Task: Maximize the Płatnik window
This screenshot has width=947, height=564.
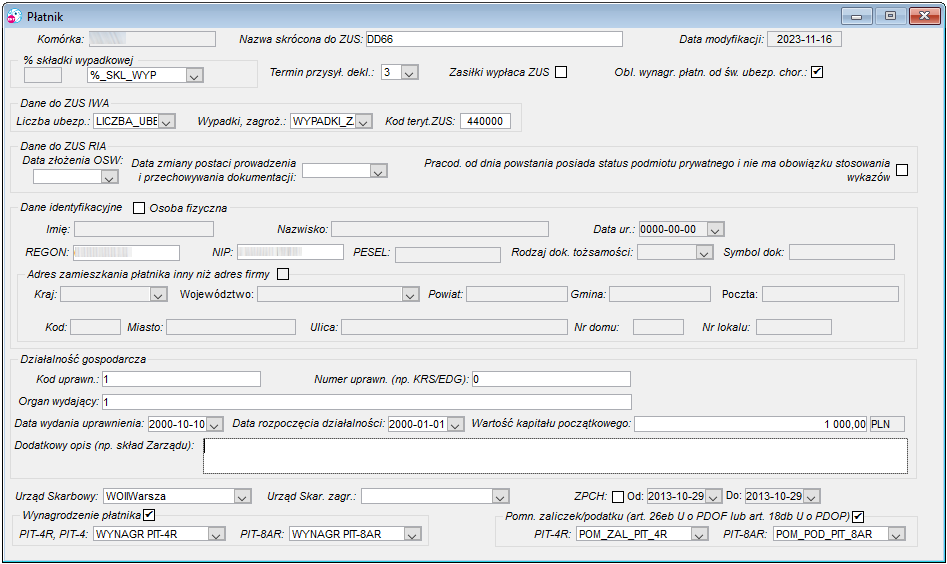Action: (x=890, y=16)
